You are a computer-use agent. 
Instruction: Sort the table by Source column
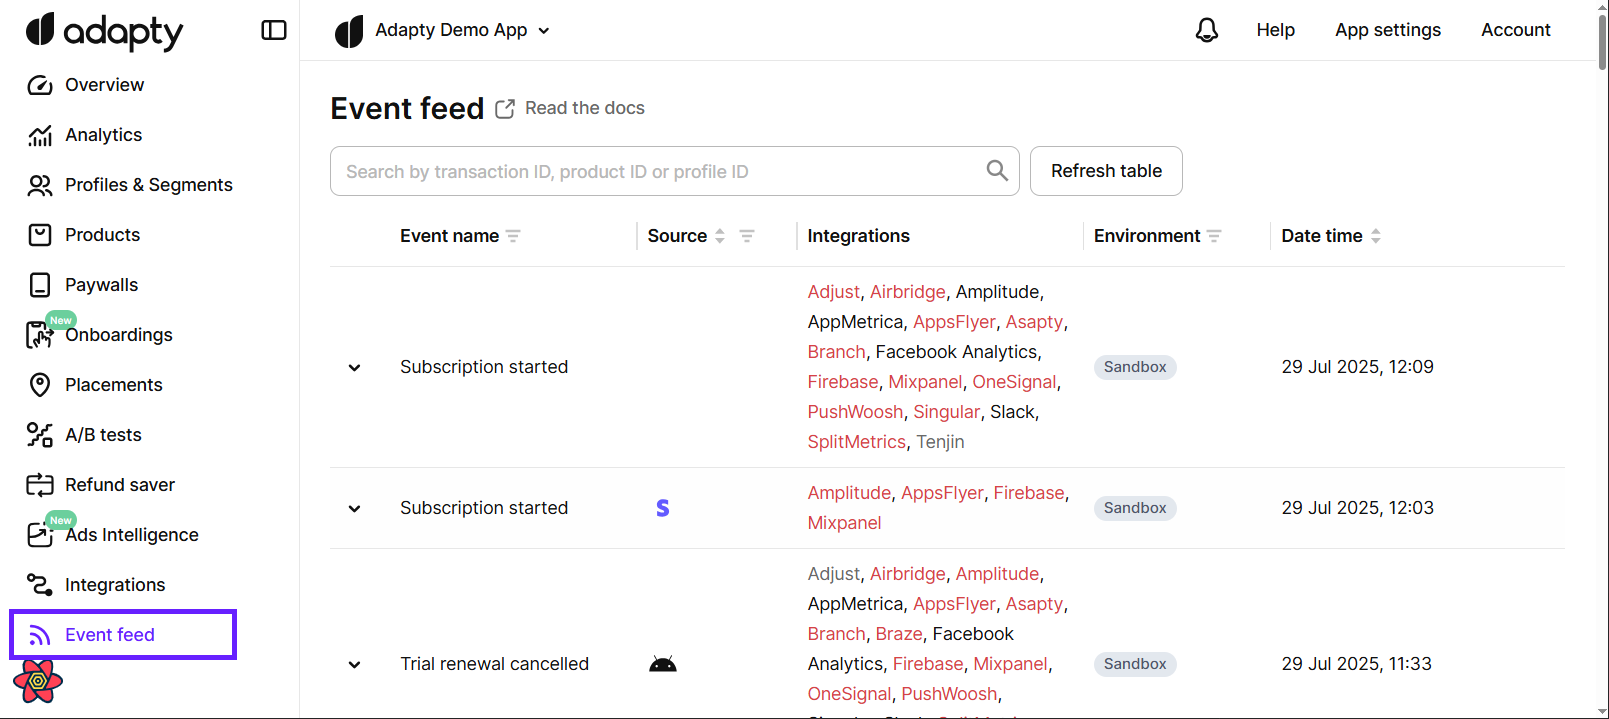[x=719, y=236]
